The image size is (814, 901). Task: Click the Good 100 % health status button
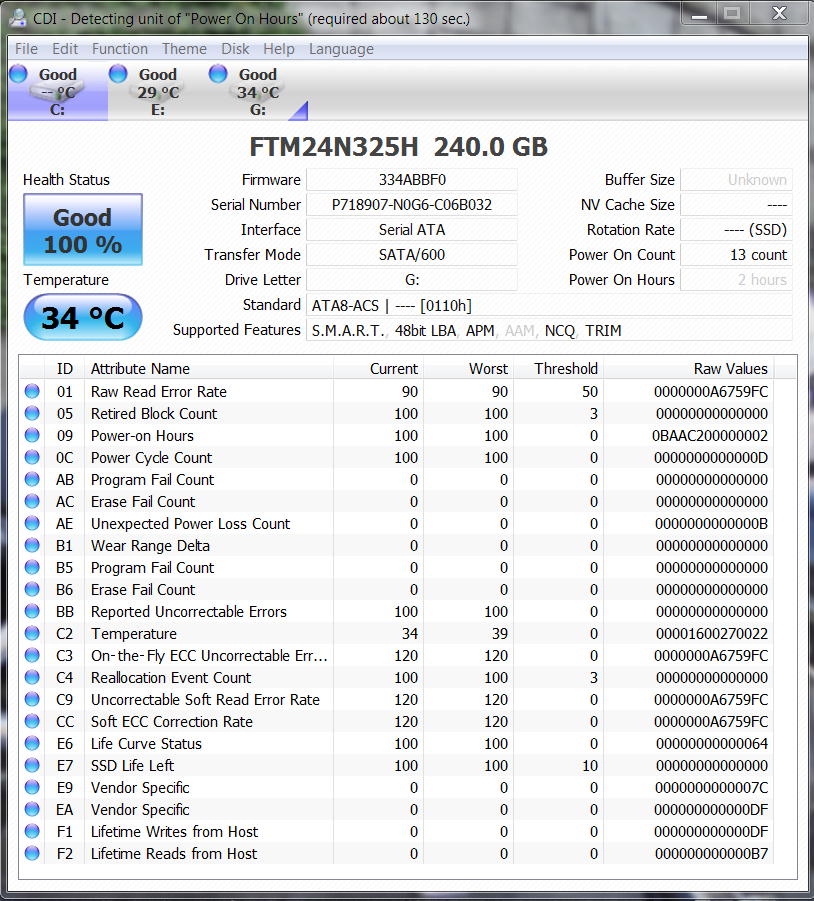83,230
